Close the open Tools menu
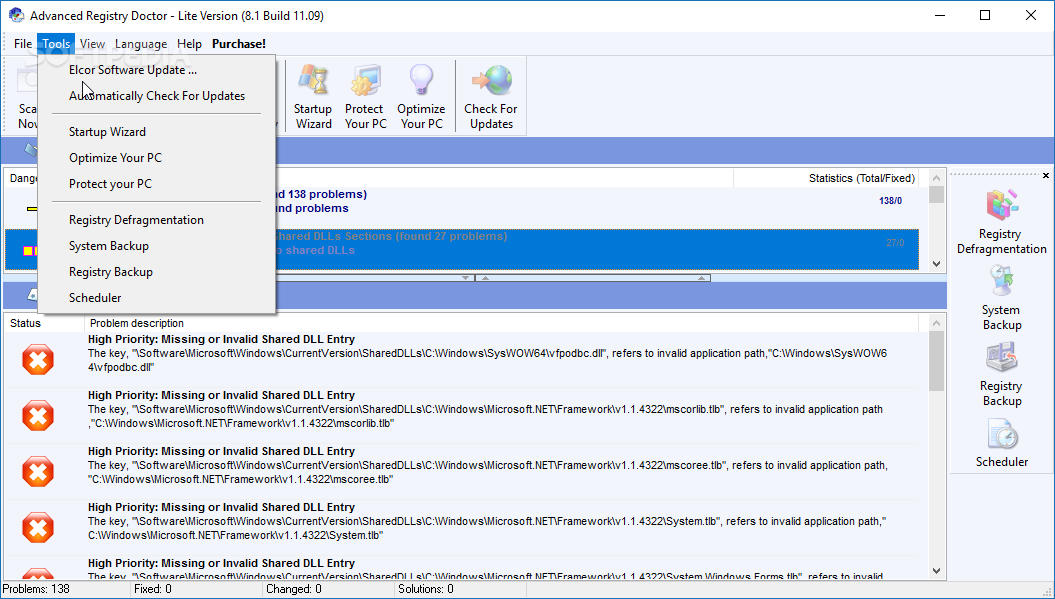Screen dimensions: 1055x599 [56, 44]
